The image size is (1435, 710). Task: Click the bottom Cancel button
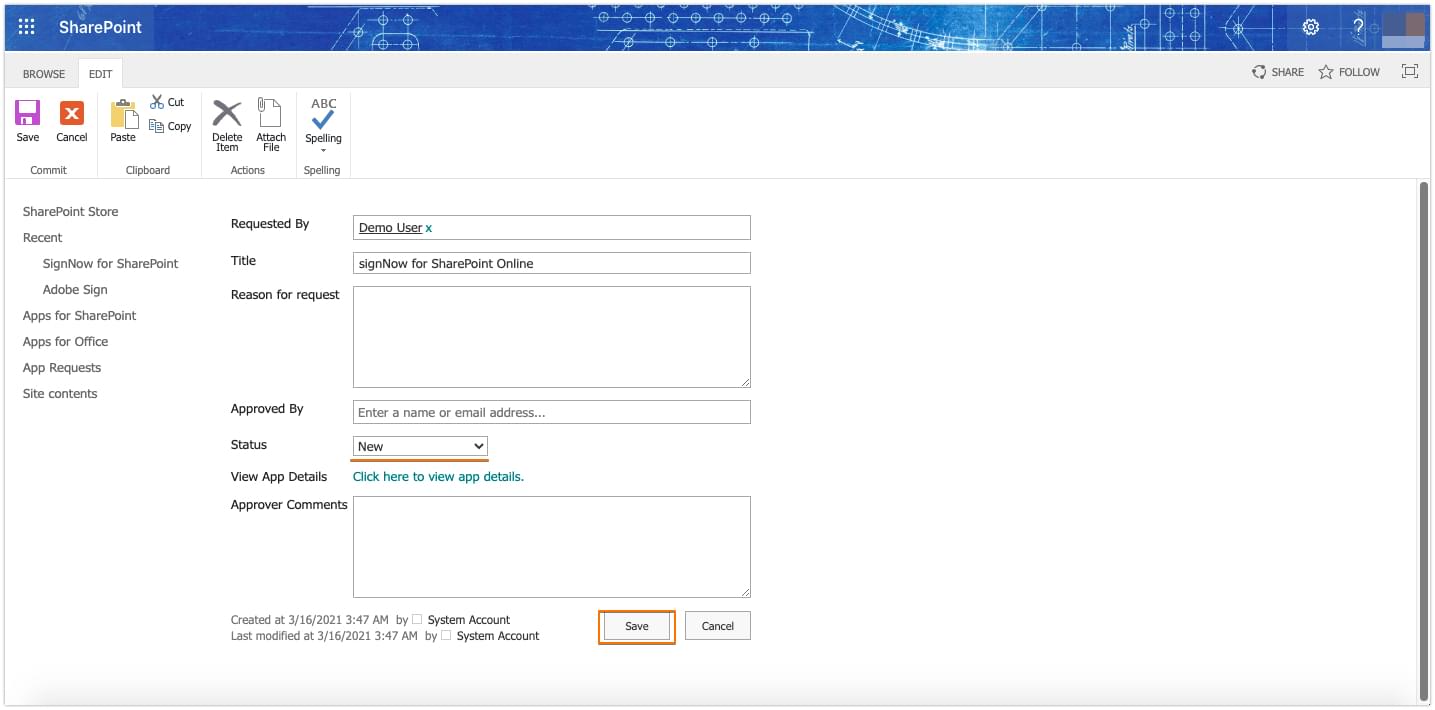click(718, 626)
